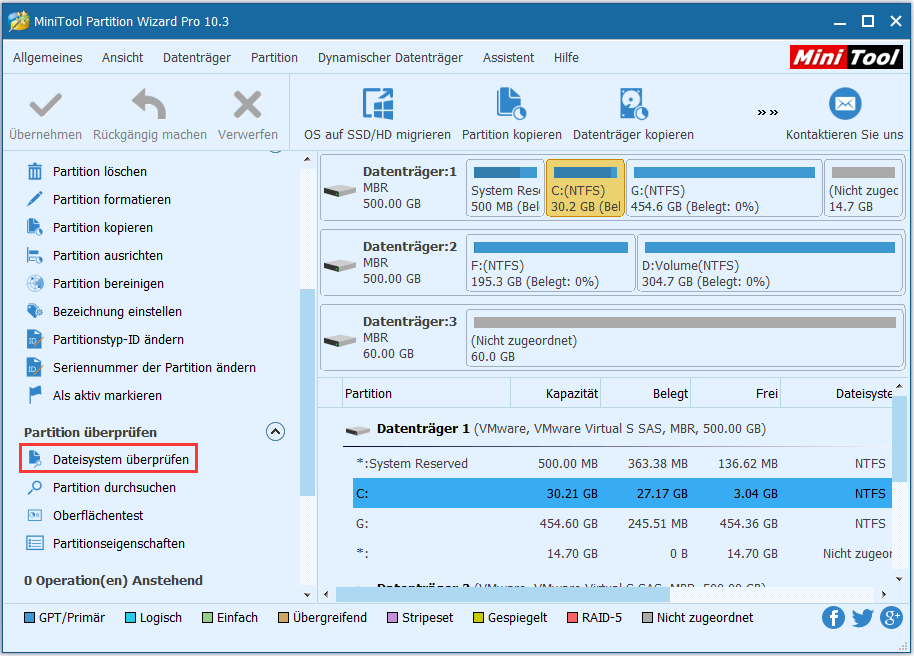Image resolution: width=914 pixels, height=656 pixels.
Task: Open the Google Plus share icon
Action: click(x=891, y=618)
